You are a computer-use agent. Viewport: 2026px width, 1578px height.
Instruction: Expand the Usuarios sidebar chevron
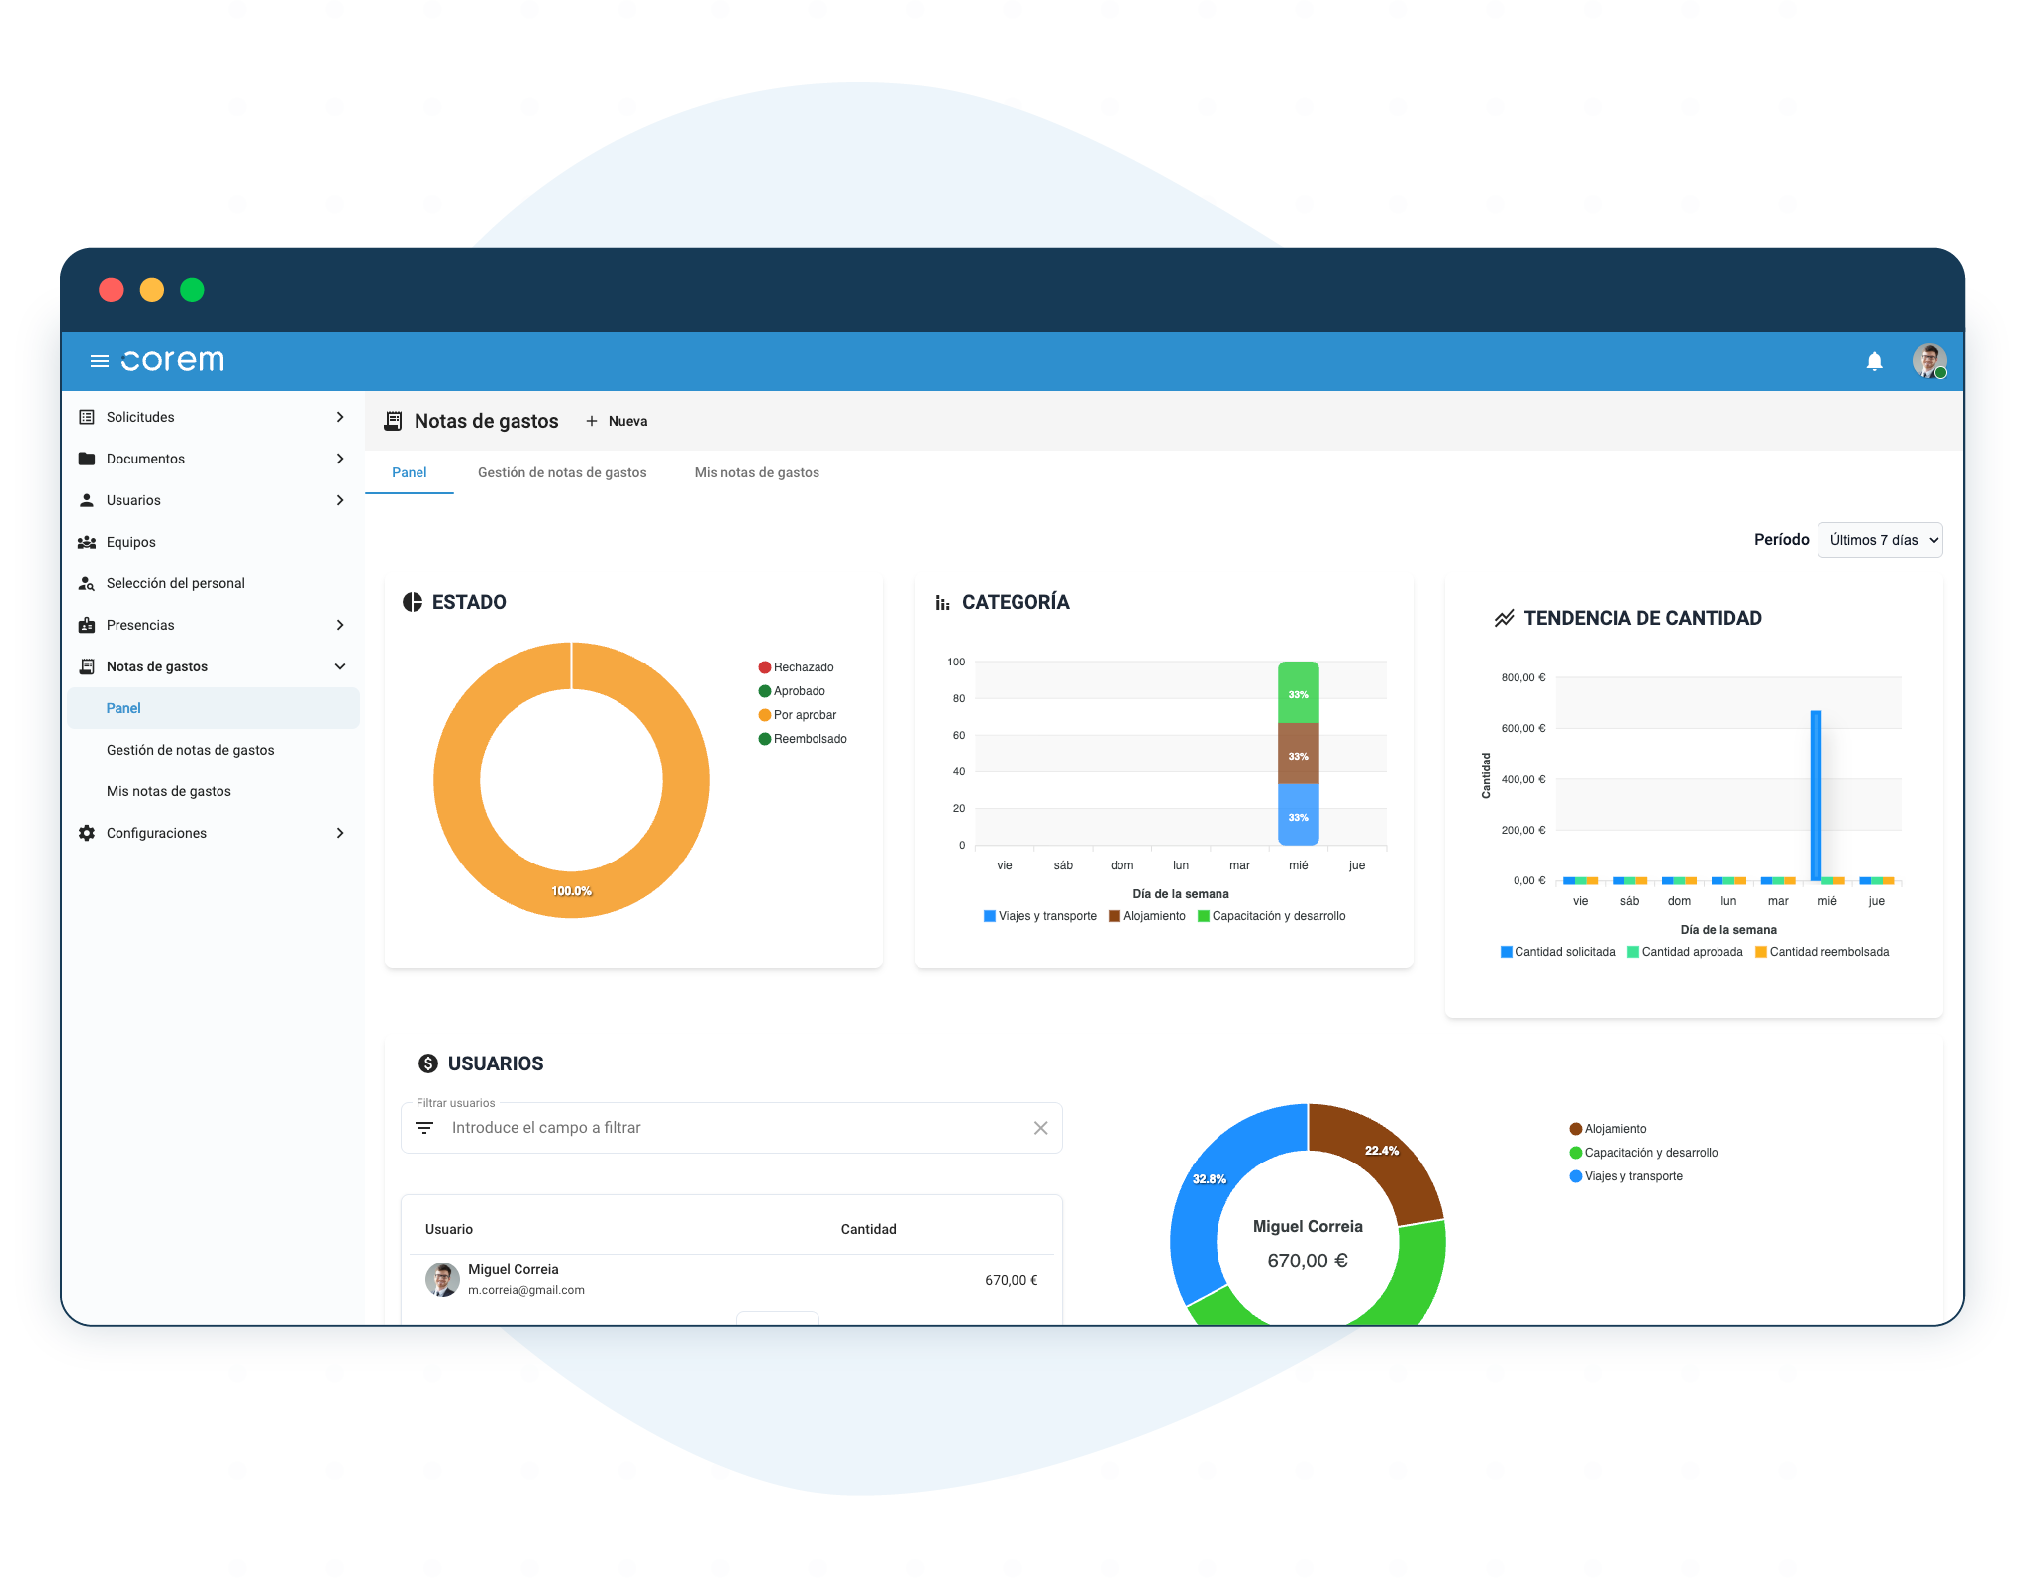pyautogui.click(x=340, y=500)
